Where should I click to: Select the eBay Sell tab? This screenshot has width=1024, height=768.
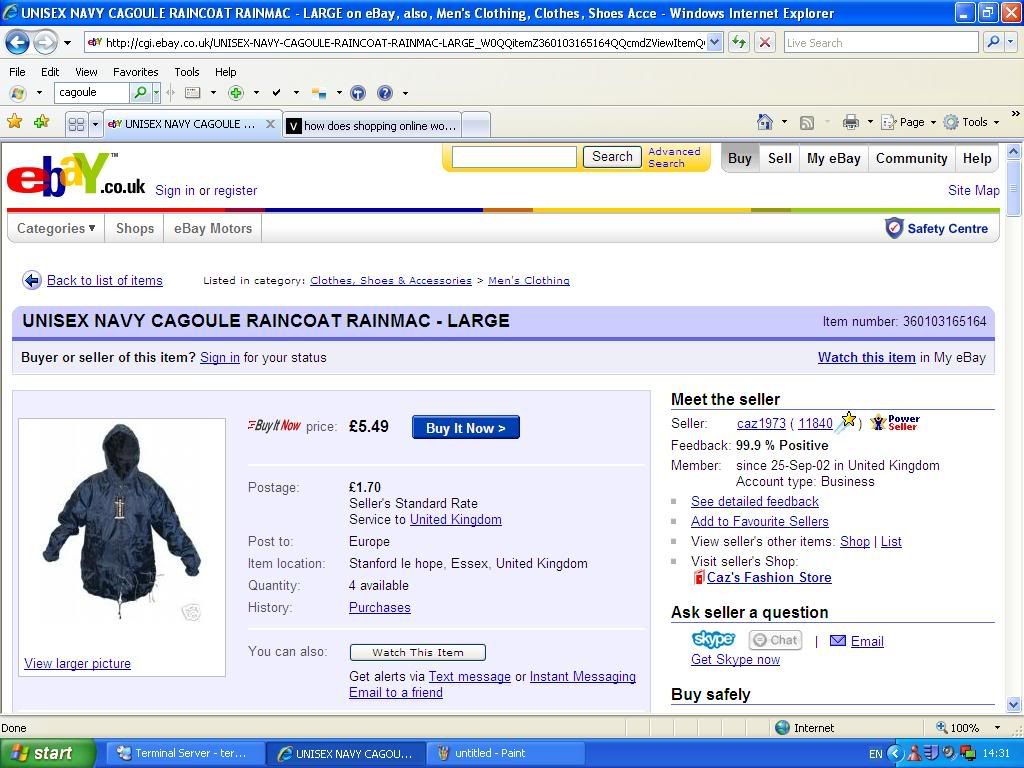(x=779, y=158)
